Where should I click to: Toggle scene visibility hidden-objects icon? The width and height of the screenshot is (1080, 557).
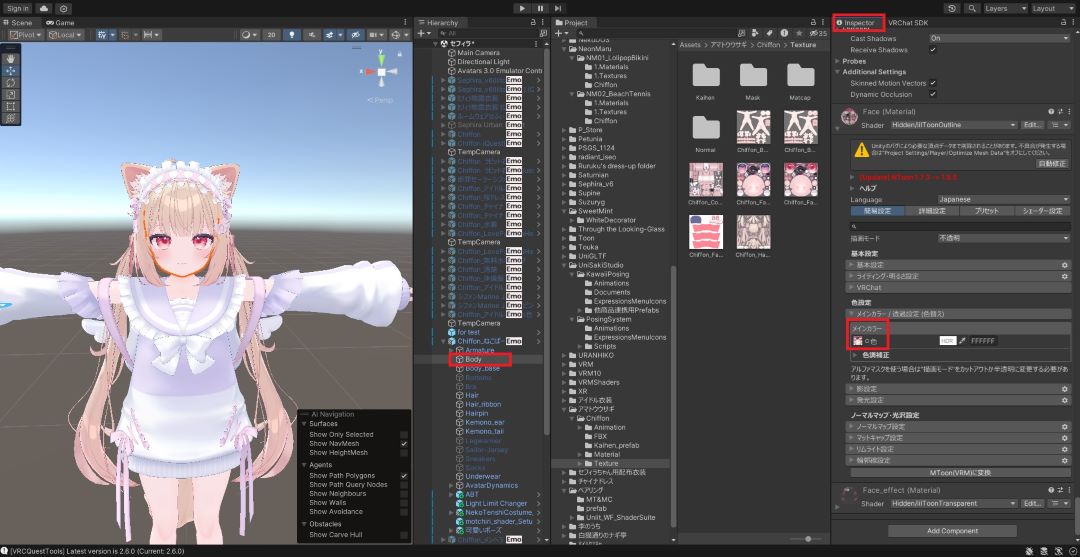click(x=355, y=34)
